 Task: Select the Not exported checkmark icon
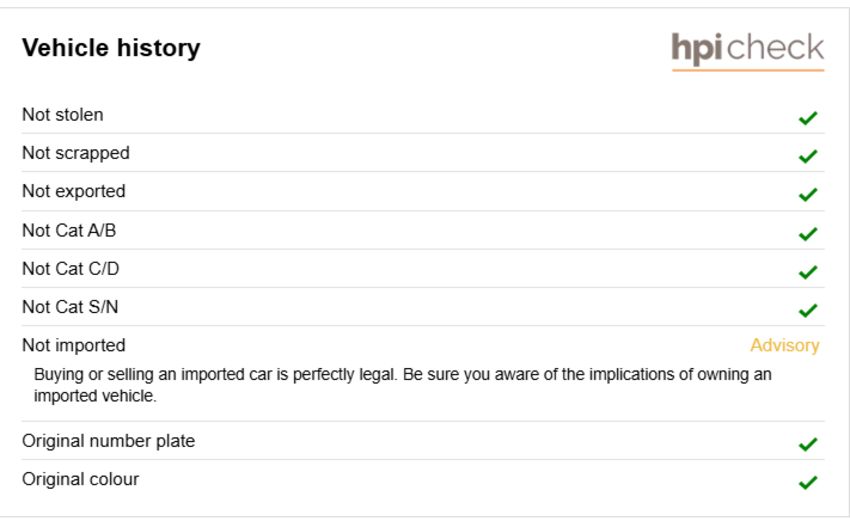(x=808, y=194)
